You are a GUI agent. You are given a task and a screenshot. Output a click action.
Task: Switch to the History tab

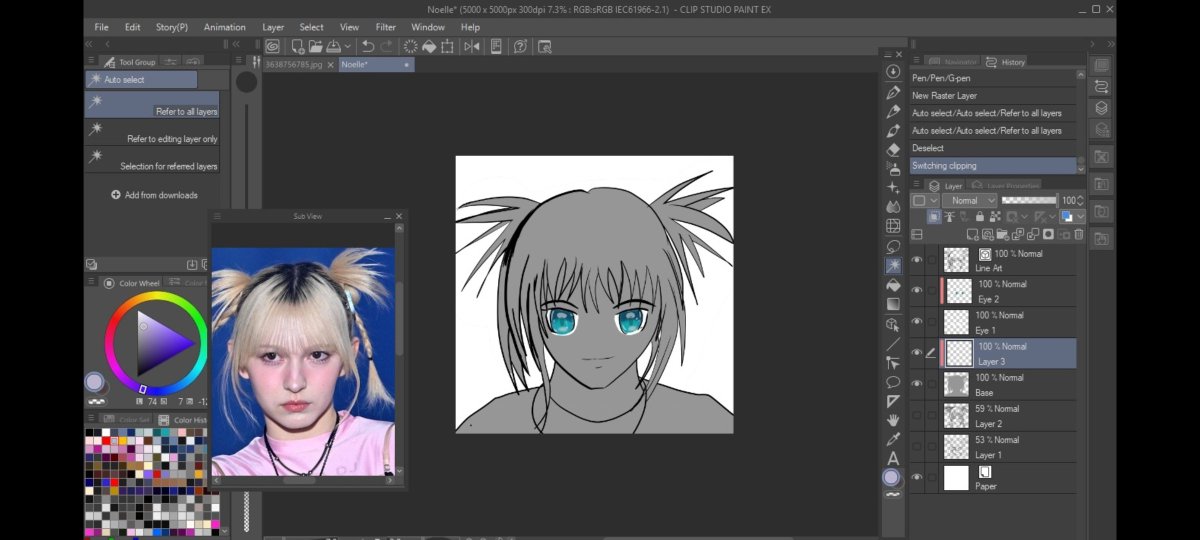point(1006,62)
